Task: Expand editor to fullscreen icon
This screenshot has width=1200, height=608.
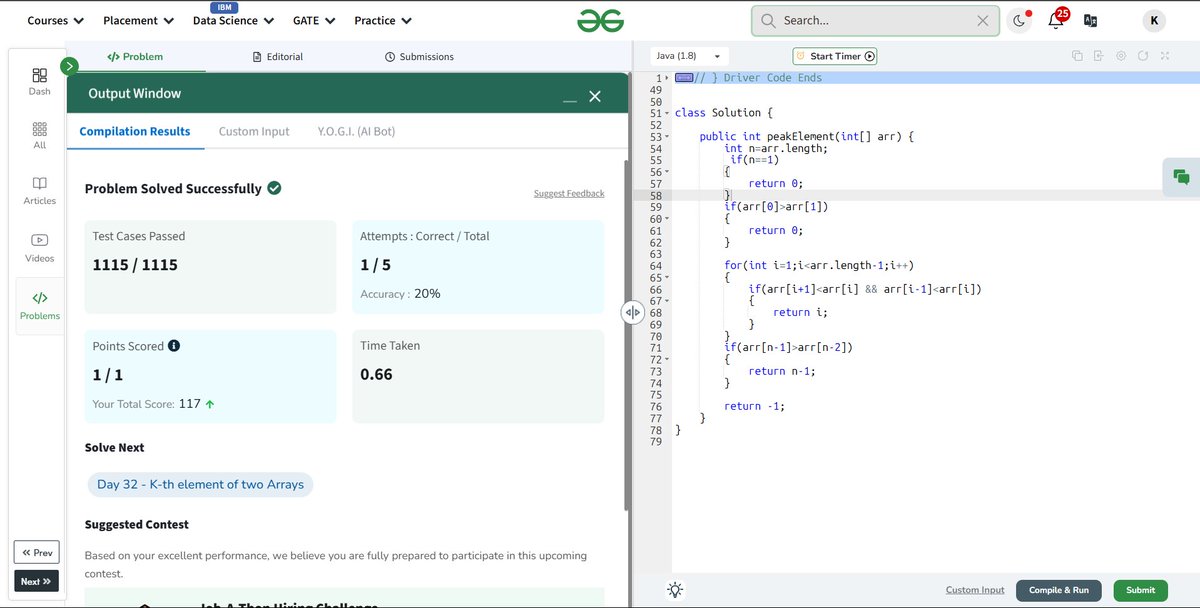Action: 1165,56
